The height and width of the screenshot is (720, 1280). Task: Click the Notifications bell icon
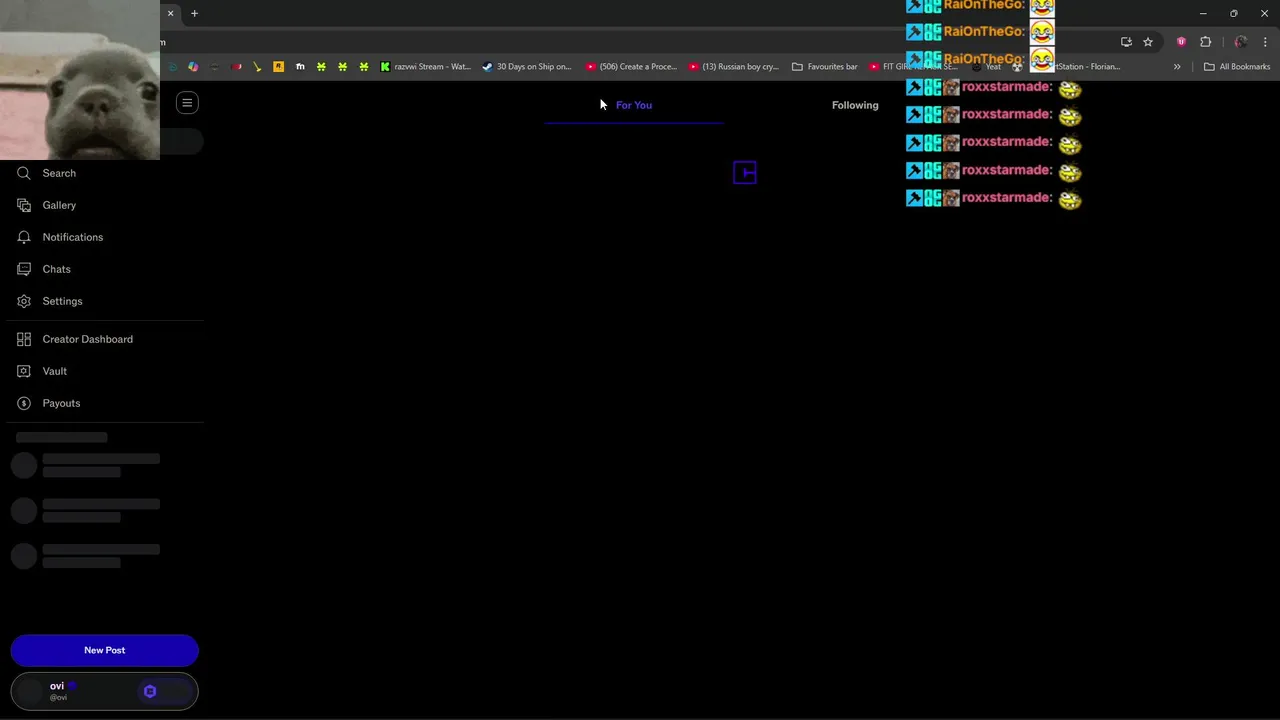pyautogui.click(x=24, y=237)
